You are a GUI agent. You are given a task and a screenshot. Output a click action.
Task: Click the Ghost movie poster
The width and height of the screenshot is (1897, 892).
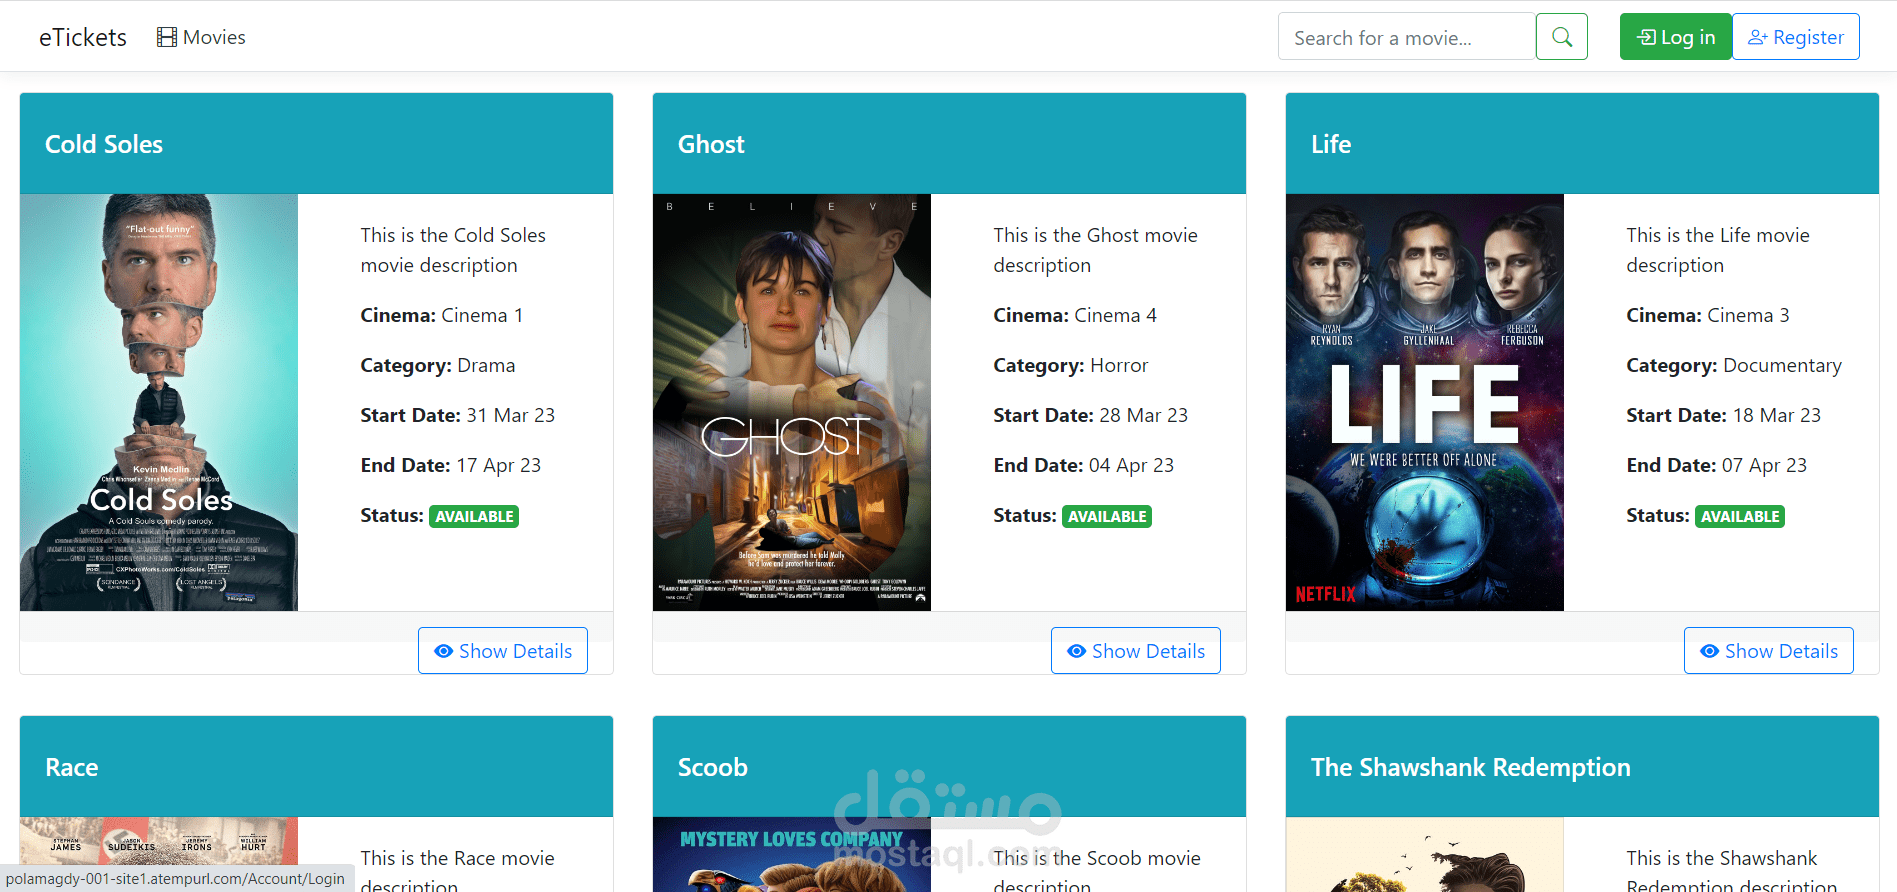click(792, 402)
